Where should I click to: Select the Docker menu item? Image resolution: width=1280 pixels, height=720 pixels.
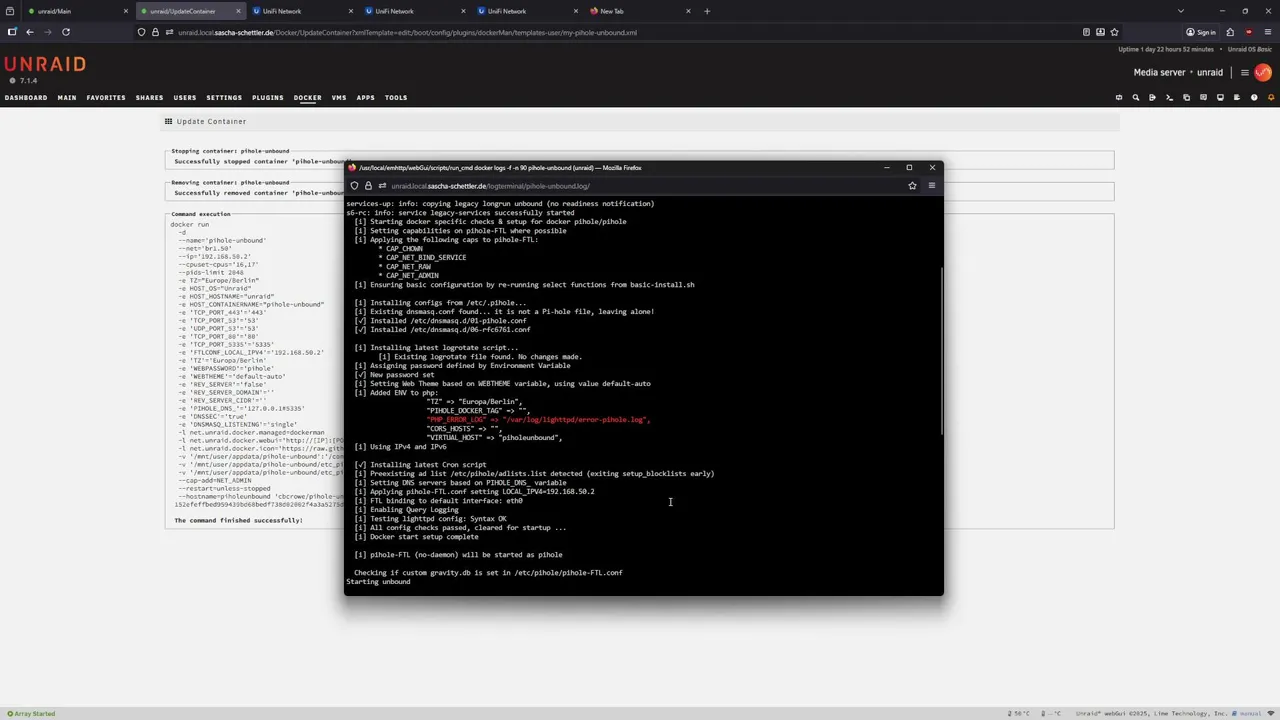pos(307,98)
